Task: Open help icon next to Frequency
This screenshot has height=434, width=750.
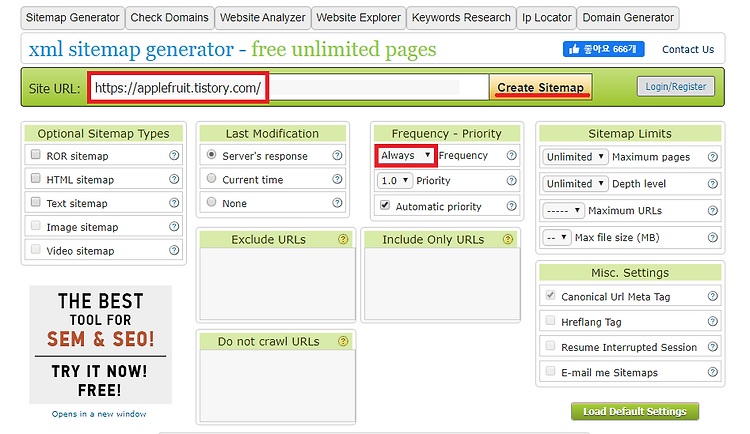Action: (x=511, y=155)
